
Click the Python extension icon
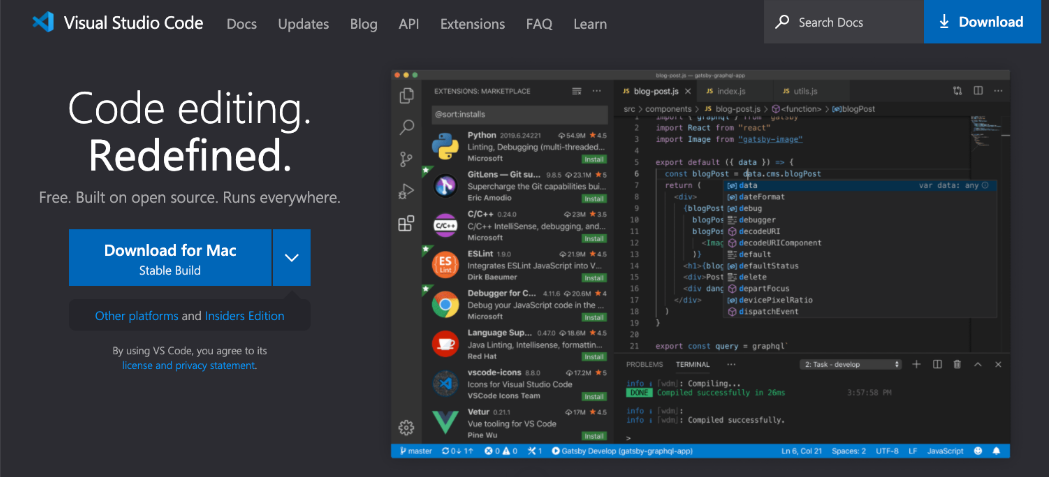[x=445, y=146]
